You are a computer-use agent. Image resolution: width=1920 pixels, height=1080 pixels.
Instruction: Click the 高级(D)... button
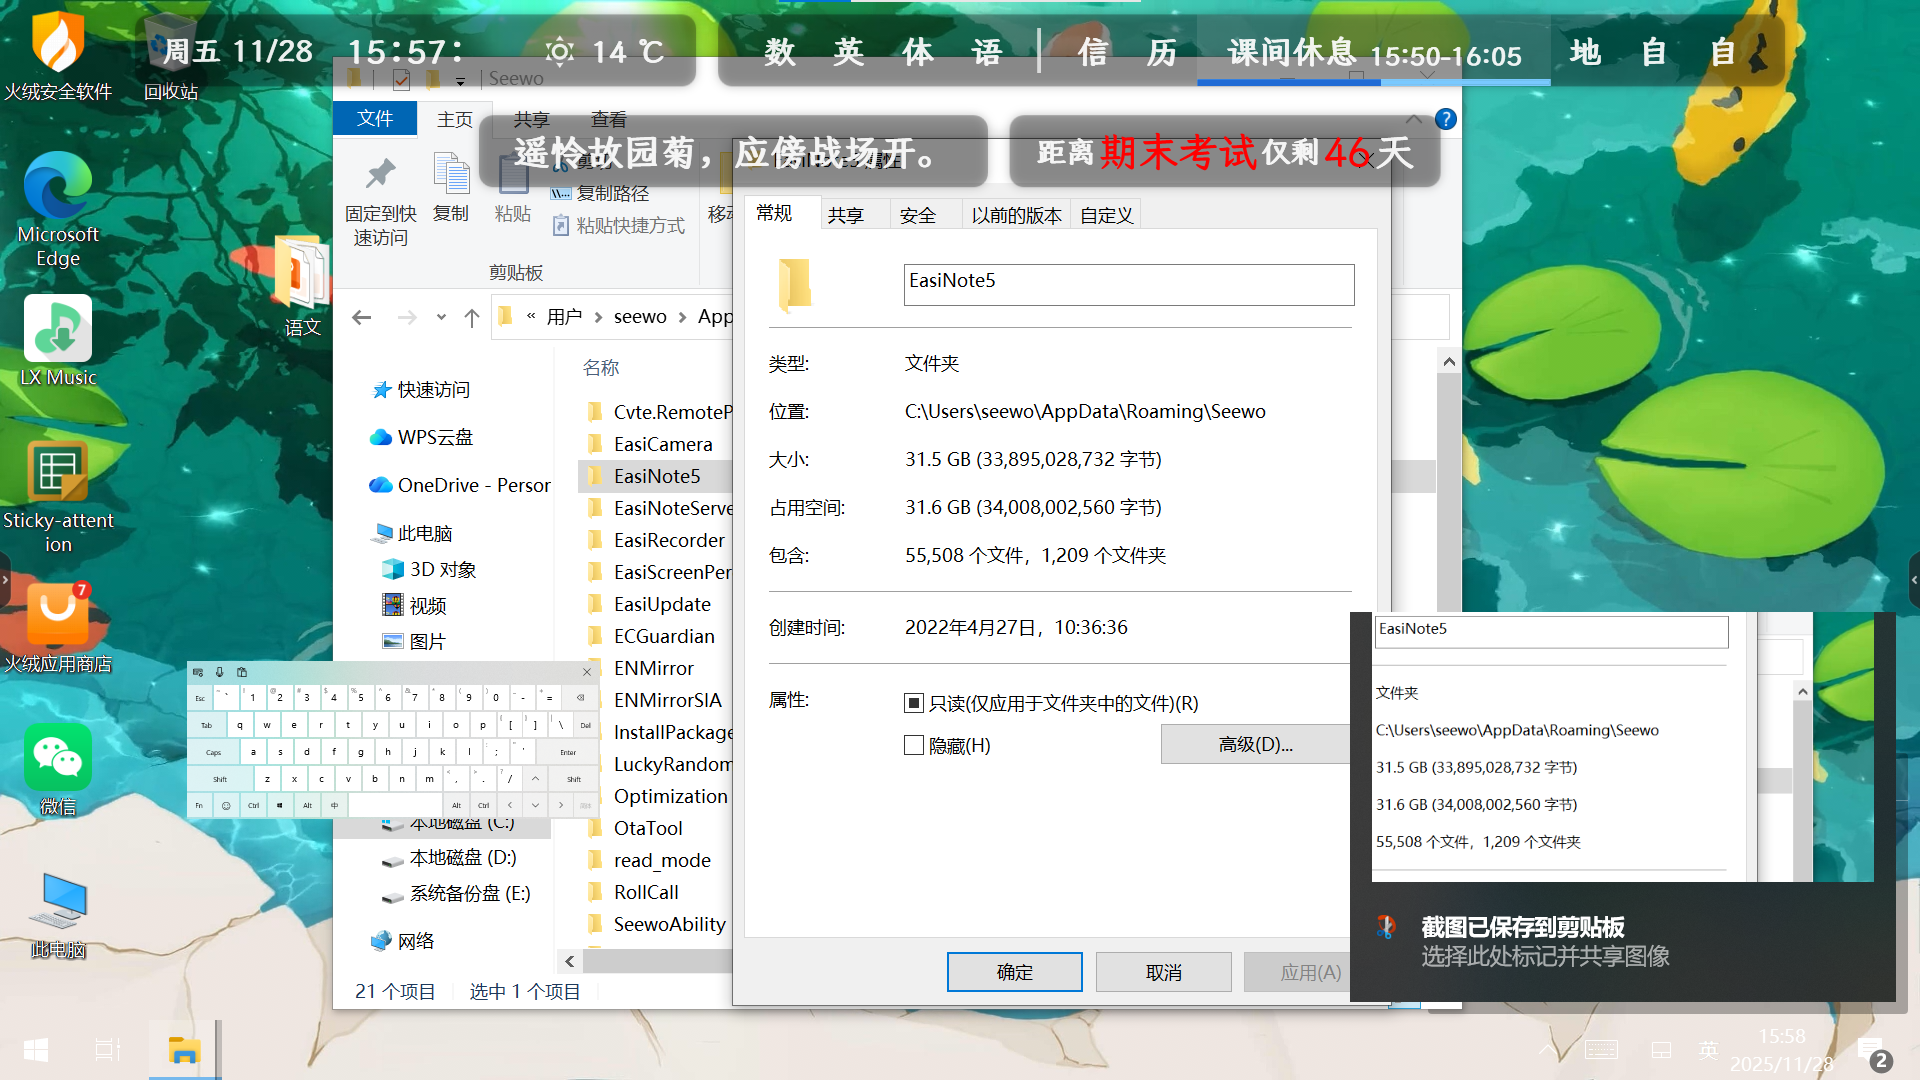[x=1255, y=744]
